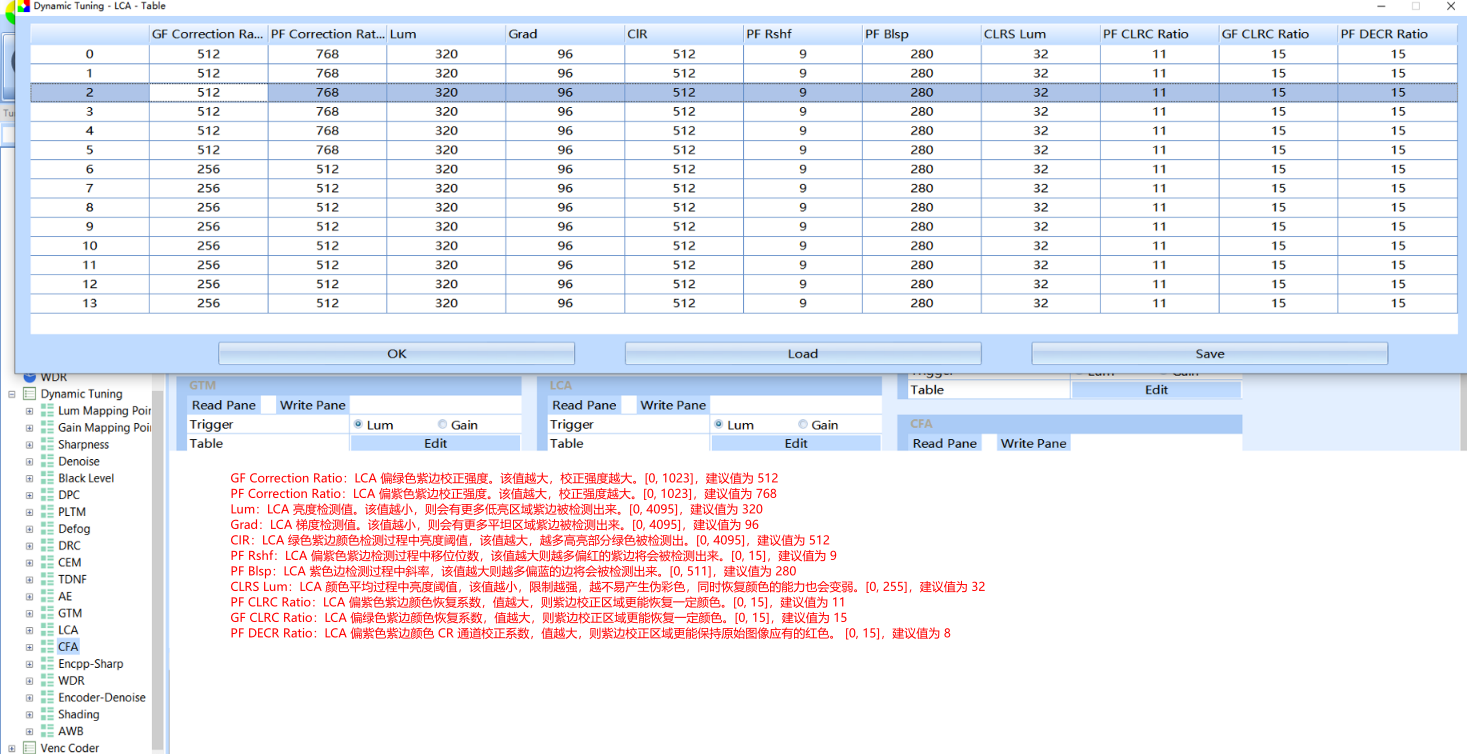Screen dimensions: 1467x754
Task: Expand the Lum Mapping Point node
Action: [29, 410]
